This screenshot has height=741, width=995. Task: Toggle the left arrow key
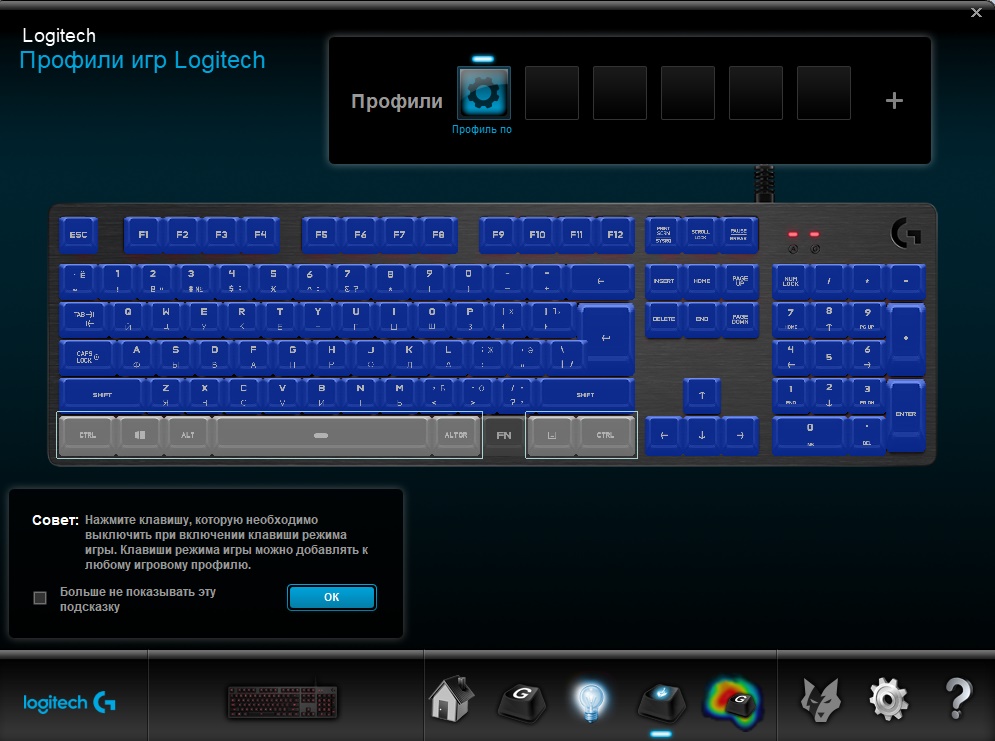click(664, 435)
